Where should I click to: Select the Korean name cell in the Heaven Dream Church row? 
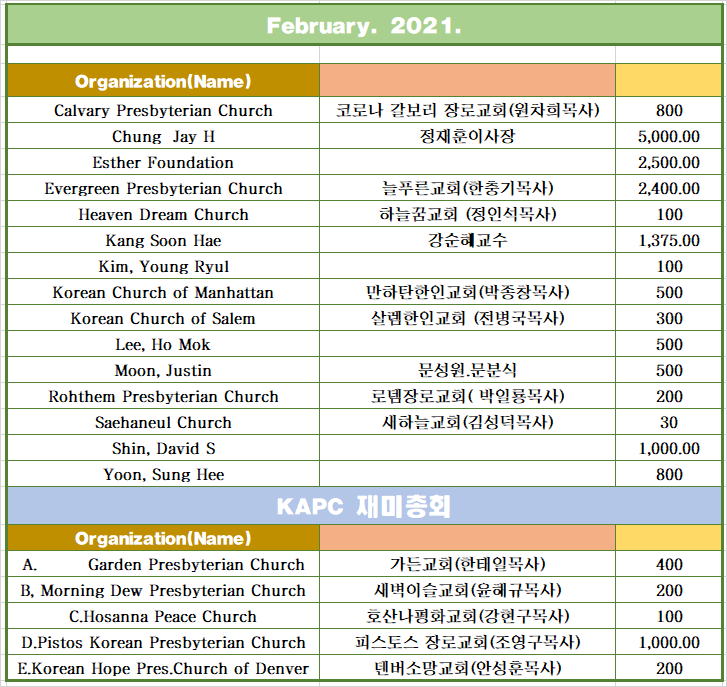click(467, 214)
